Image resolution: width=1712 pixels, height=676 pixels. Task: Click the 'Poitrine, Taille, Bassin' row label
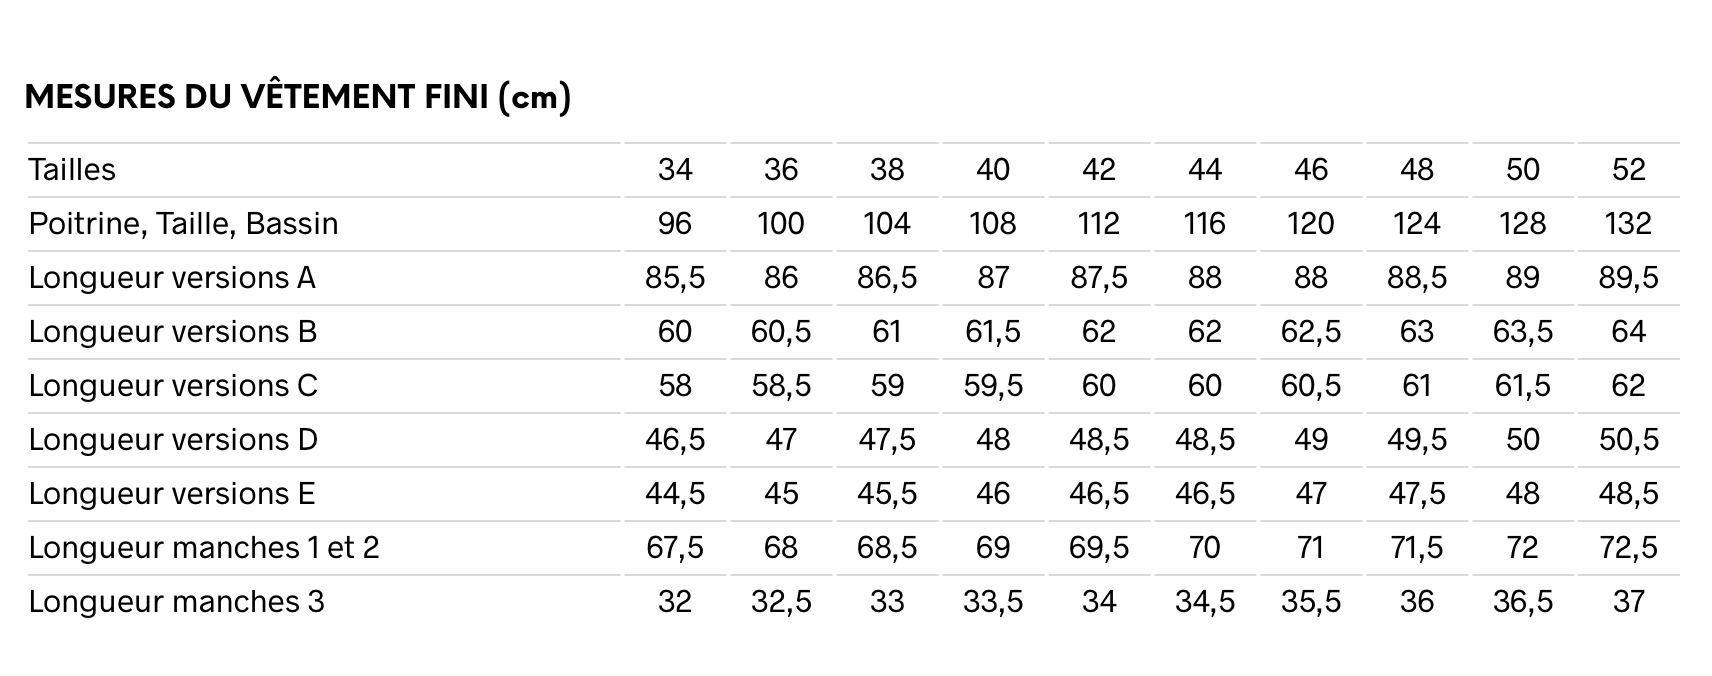click(x=183, y=224)
